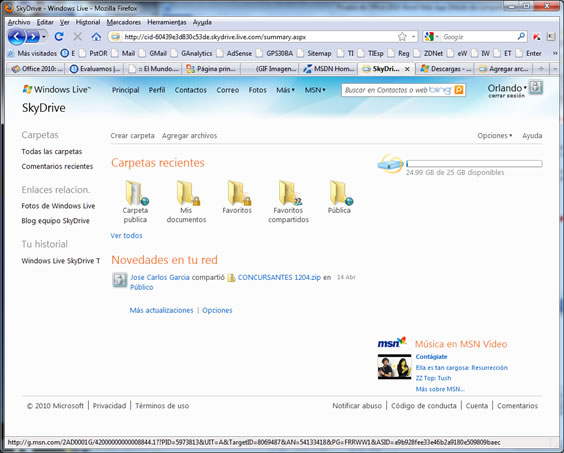Open the Archivo menu
The height and width of the screenshot is (453, 564).
tap(19, 22)
